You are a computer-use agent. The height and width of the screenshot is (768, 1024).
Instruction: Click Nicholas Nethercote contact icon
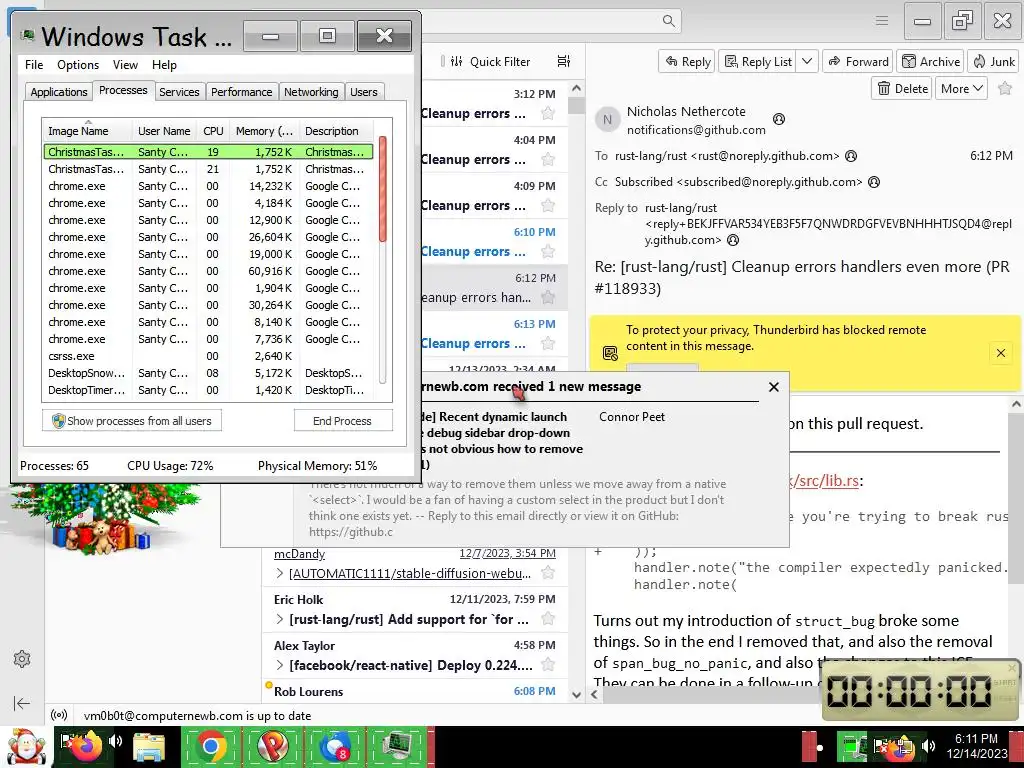tap(778, 119)
